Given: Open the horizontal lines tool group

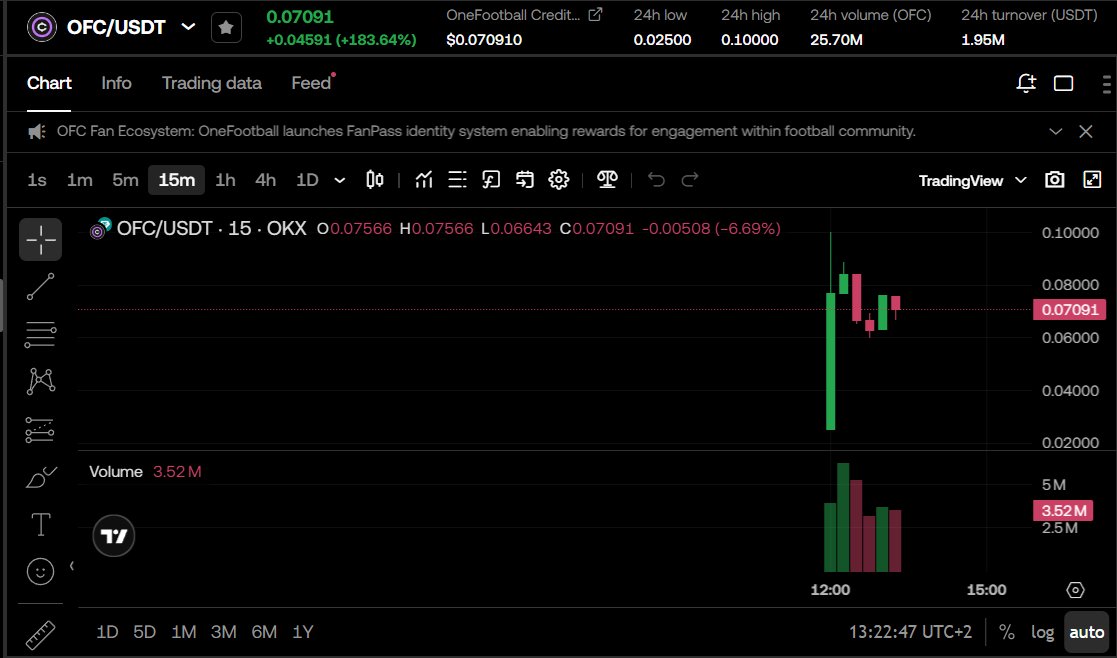Looking at the screenshot, I should tap(41, 334).
